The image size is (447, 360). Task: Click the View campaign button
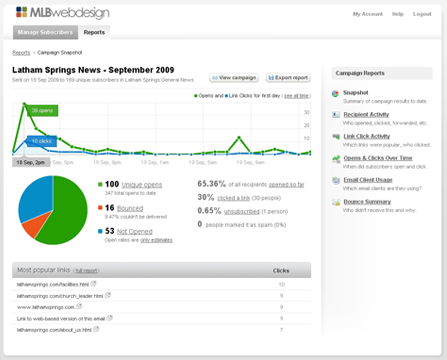coord(234,78)
